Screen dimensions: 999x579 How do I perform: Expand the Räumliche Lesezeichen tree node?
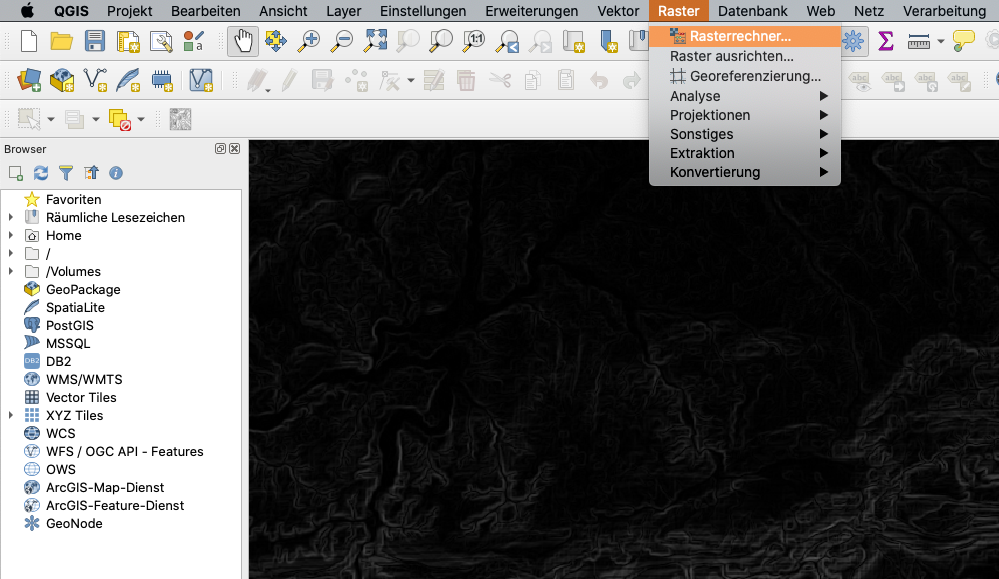(11, 217)
